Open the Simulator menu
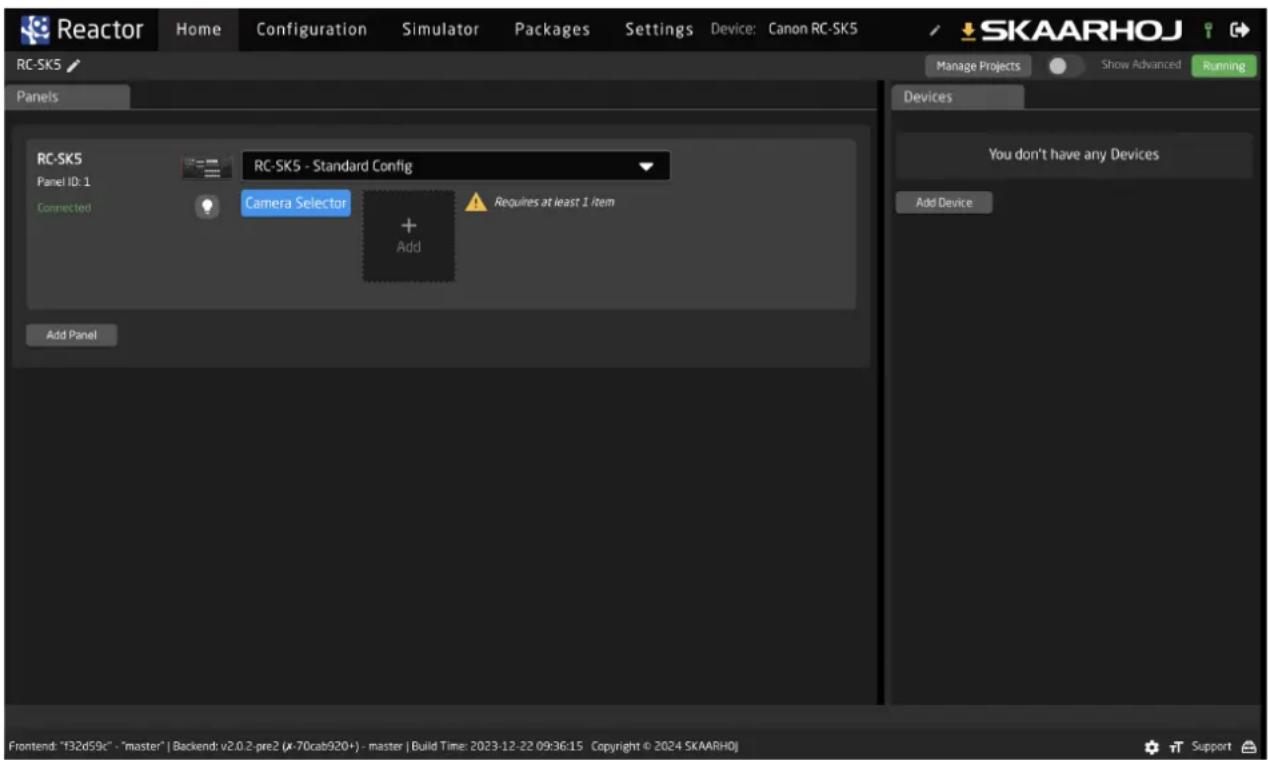 pos(440,29)
